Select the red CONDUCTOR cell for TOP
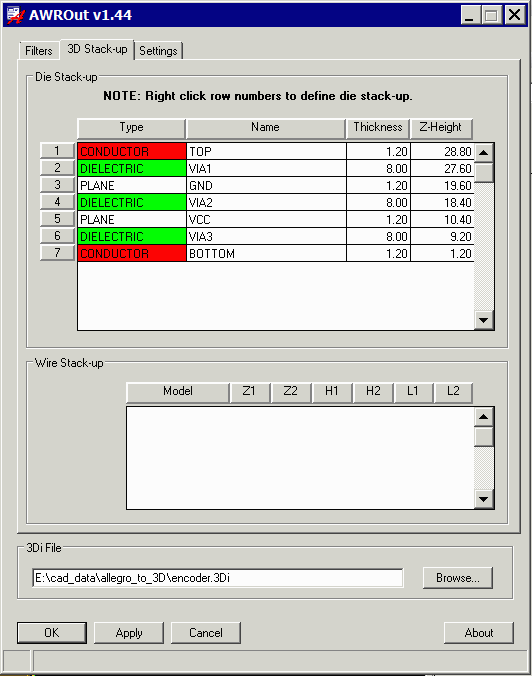The image size is (532, 676). pos(132,151)
